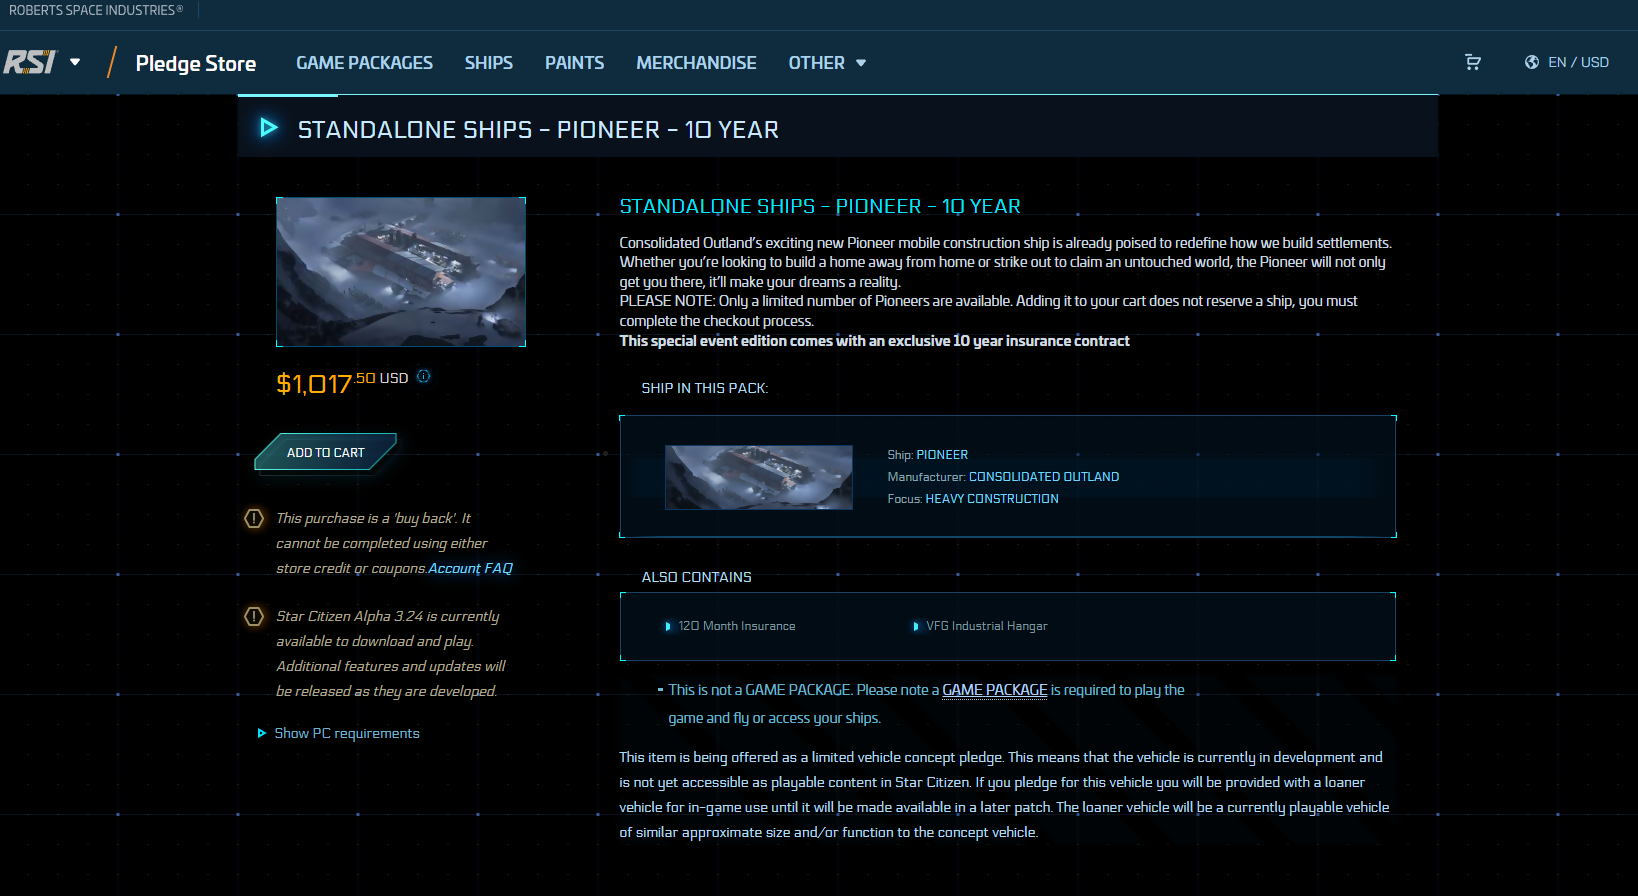This screenshot has width=1638, height=896.
Task: Click the RSI logo
Action: pyautogui.click(x=30, y=62)
